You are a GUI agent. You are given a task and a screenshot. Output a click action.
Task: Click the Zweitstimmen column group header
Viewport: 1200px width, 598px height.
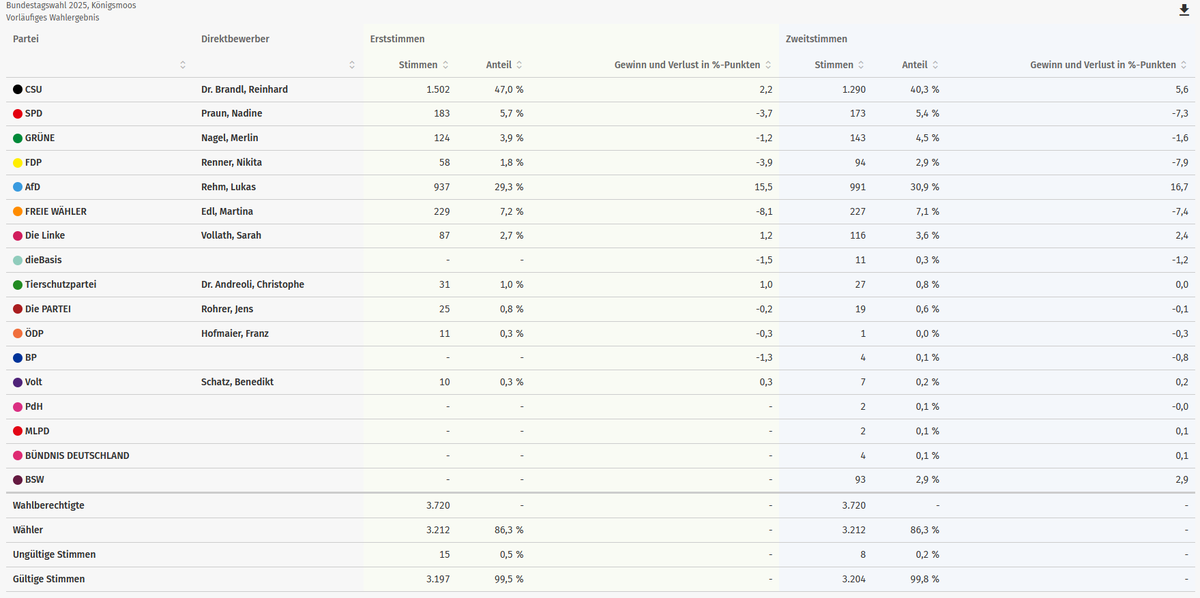817,39
